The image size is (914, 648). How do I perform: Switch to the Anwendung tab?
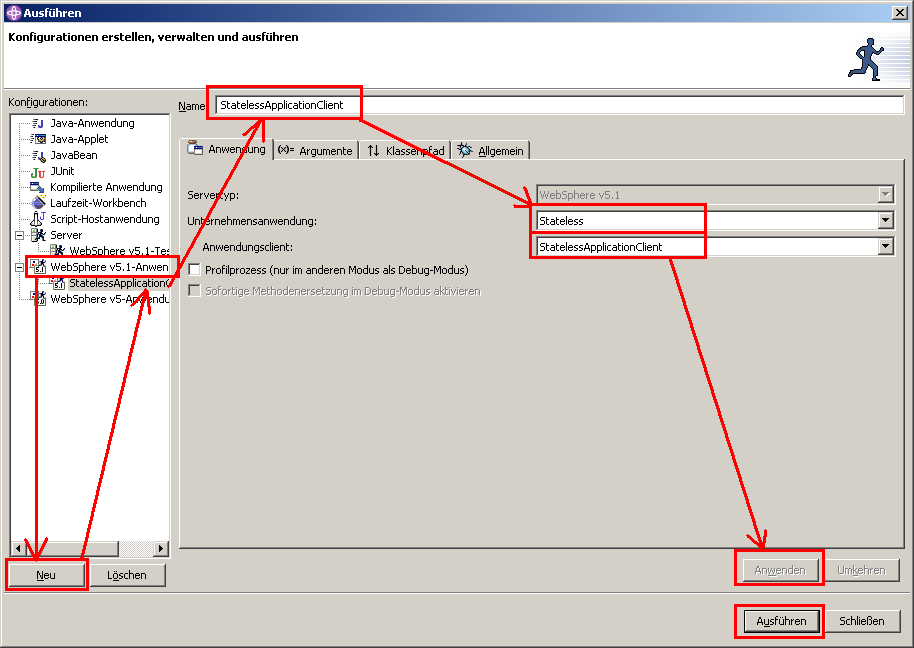pyautogui.click(x=227, y=149)
